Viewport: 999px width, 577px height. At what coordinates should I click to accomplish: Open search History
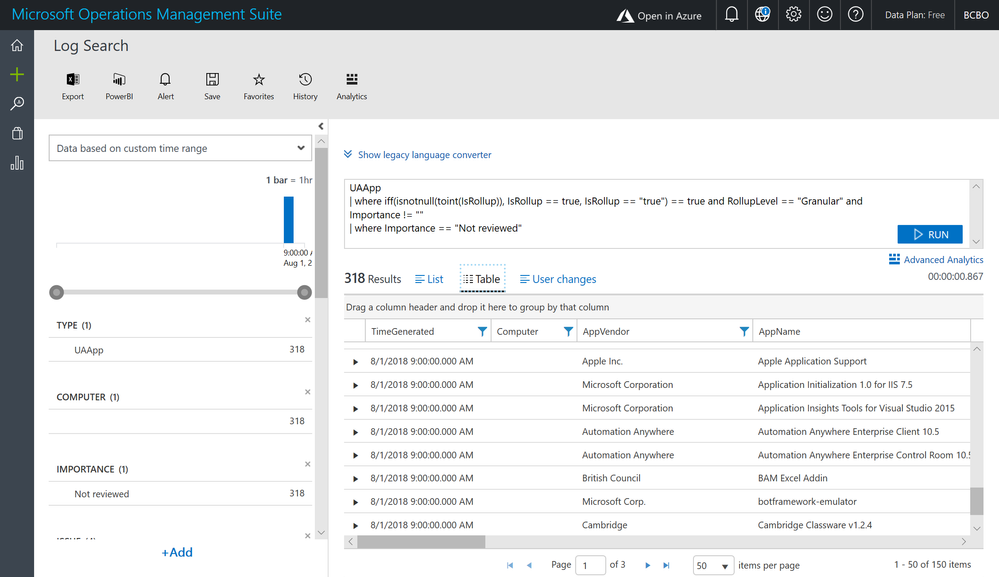coord(305,81)
